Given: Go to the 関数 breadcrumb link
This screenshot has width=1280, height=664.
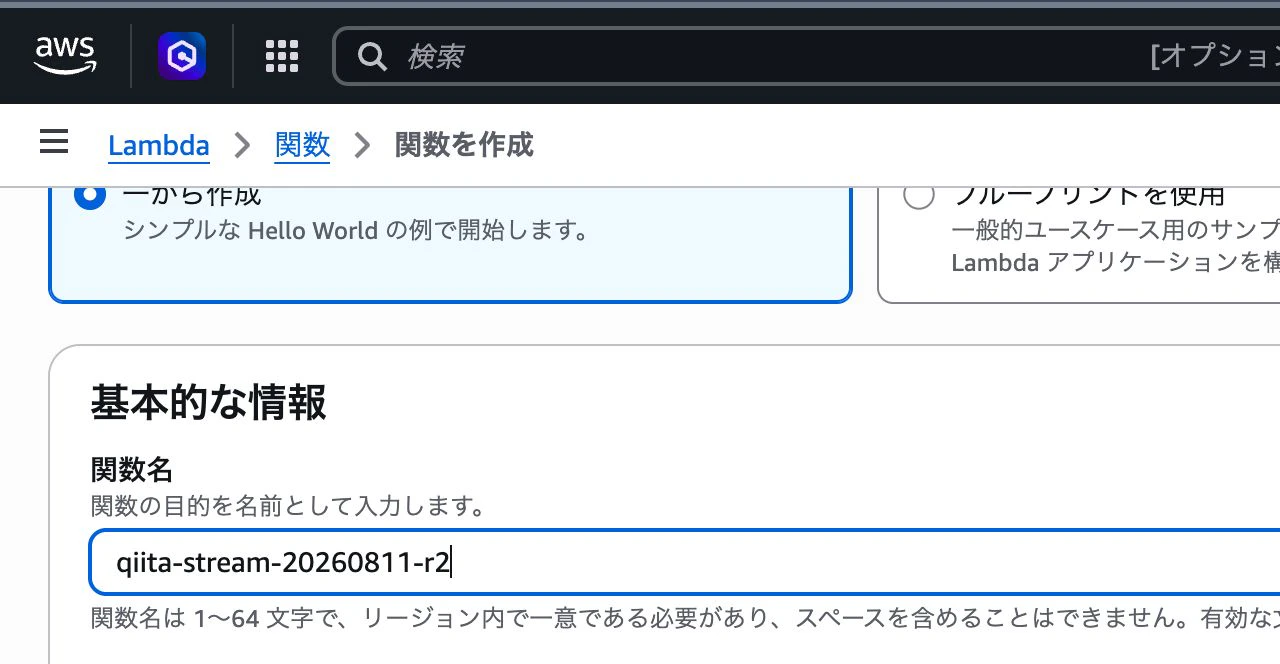Looking at the screenshot, I should (x=302, y=145).
